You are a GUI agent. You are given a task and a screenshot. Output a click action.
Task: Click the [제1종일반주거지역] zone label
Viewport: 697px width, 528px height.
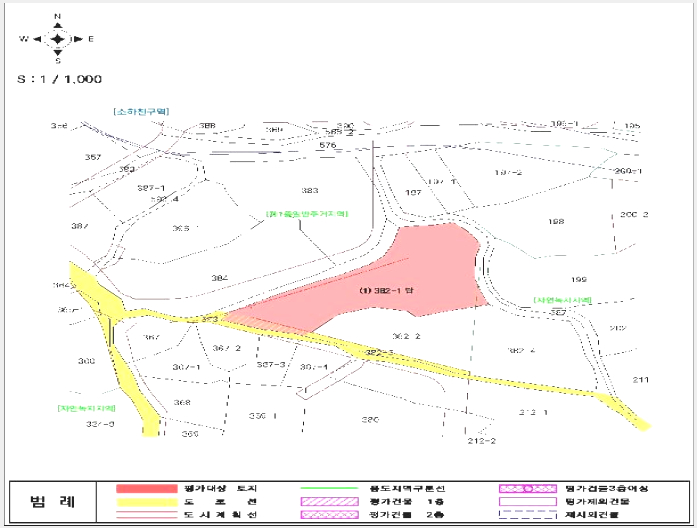[307, 214]
